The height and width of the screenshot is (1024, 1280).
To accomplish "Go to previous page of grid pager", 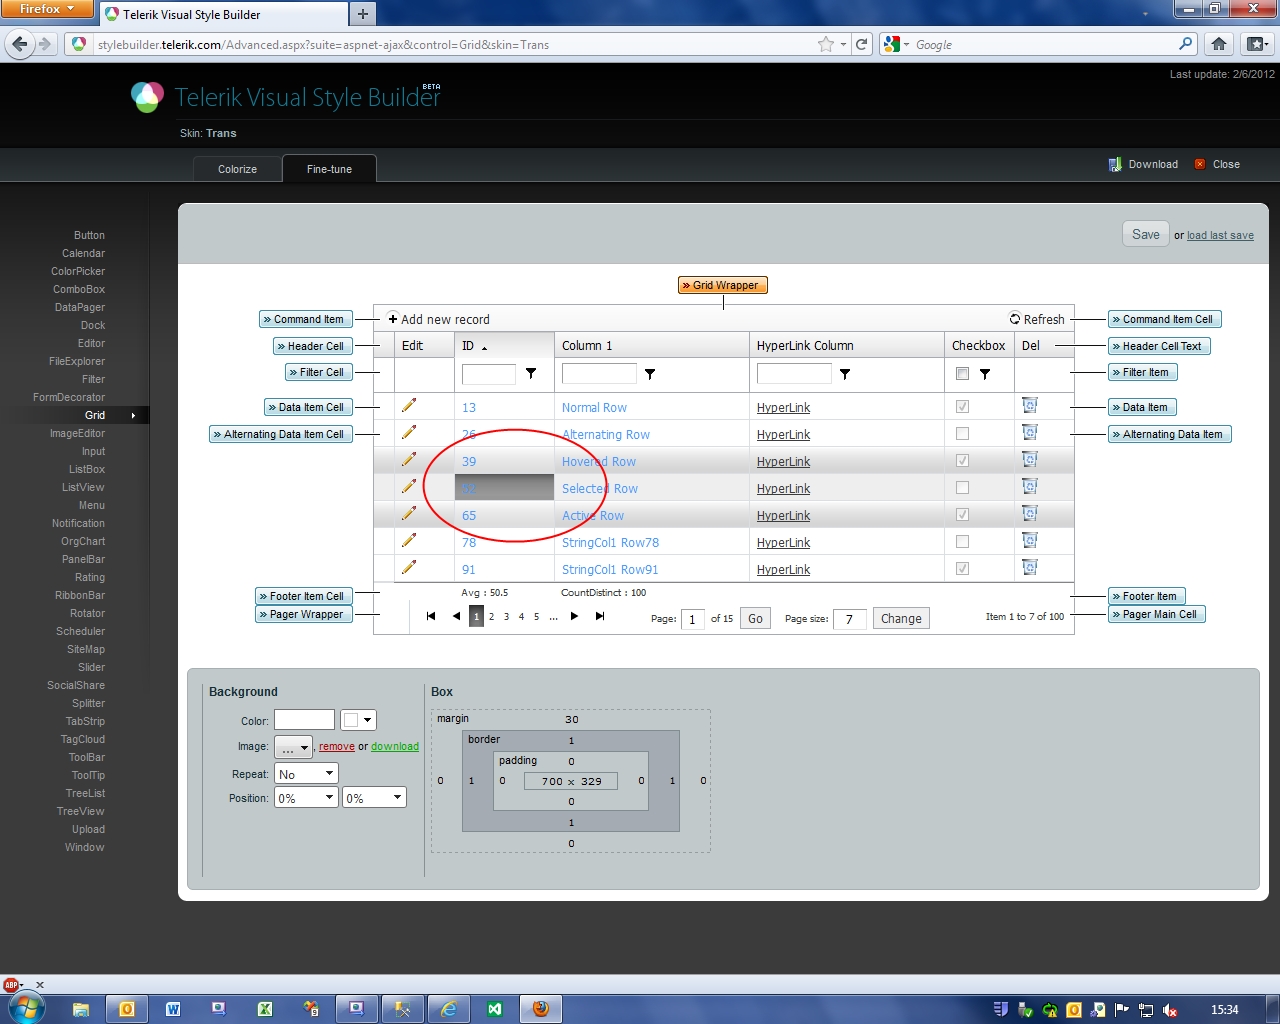I will (456, 616).
